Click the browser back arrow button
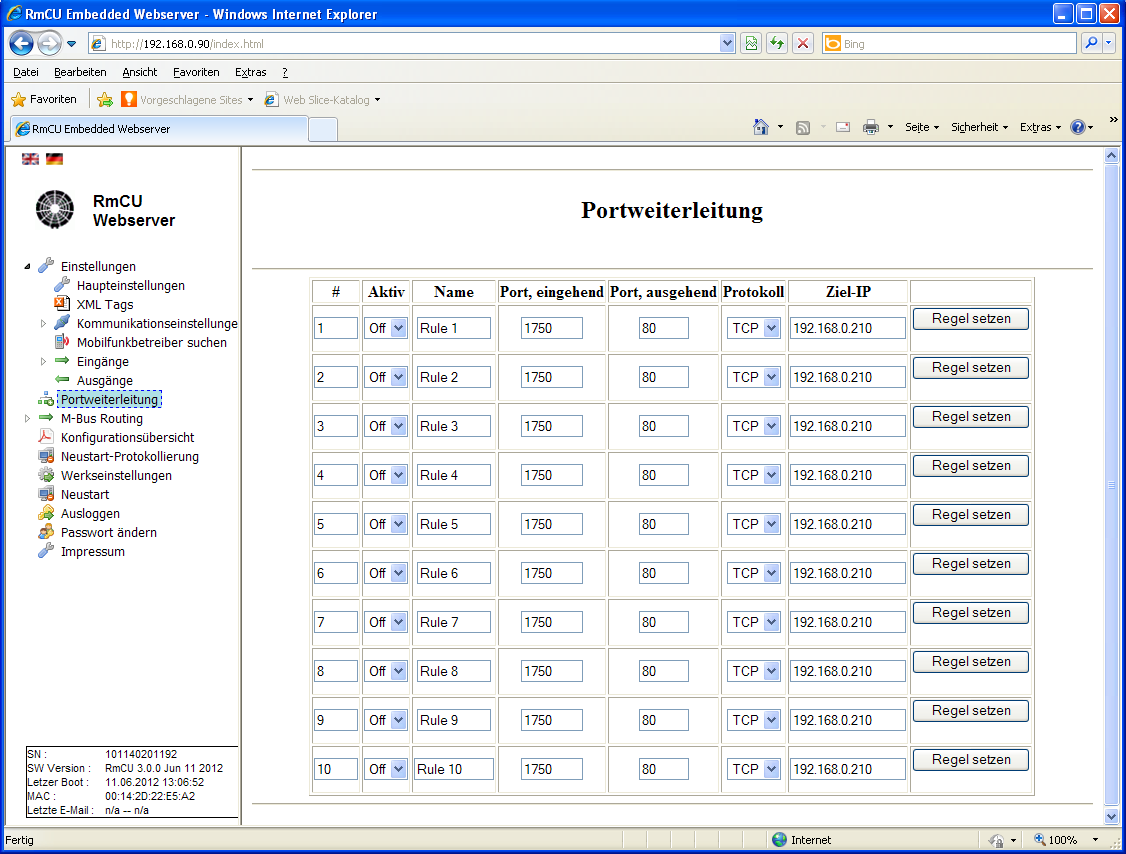The height and width of the screenshot is (854, 1126). tap(22, 44)
